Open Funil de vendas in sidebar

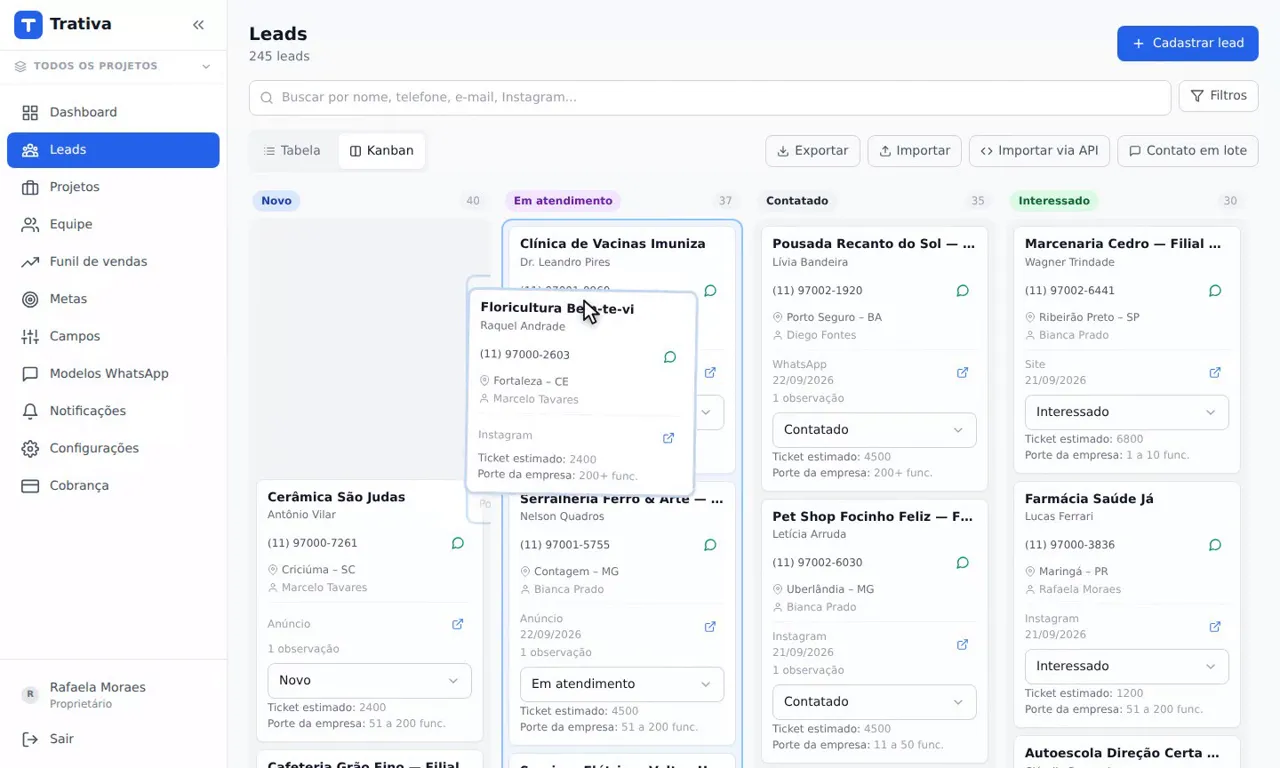pos(113,262)
